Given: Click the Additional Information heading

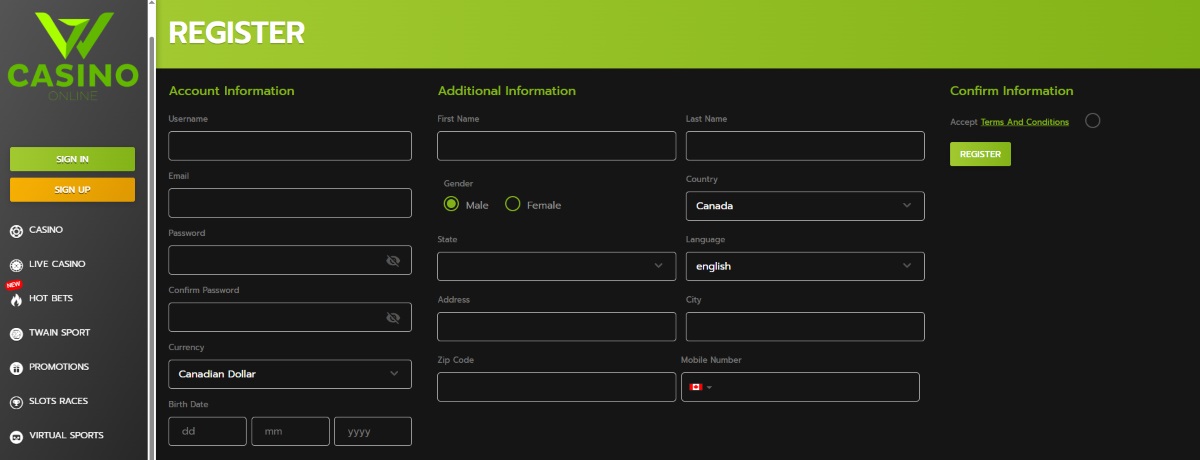Looking at the screenshot, I should 507,91.
